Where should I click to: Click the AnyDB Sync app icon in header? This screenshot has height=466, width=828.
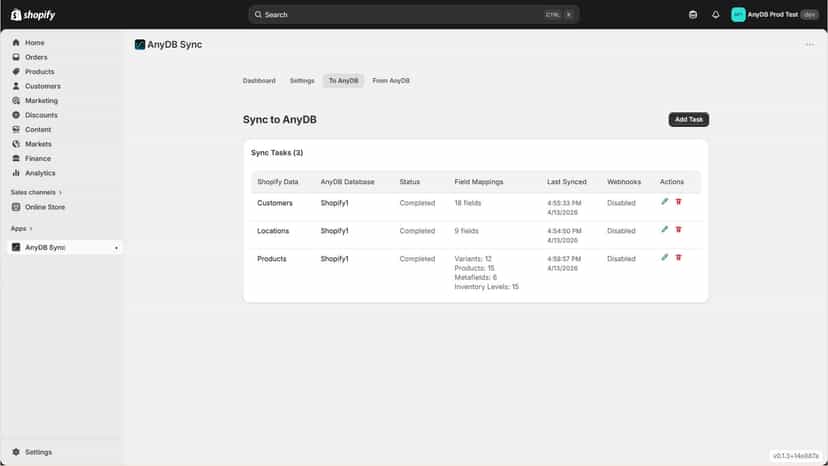140,44
